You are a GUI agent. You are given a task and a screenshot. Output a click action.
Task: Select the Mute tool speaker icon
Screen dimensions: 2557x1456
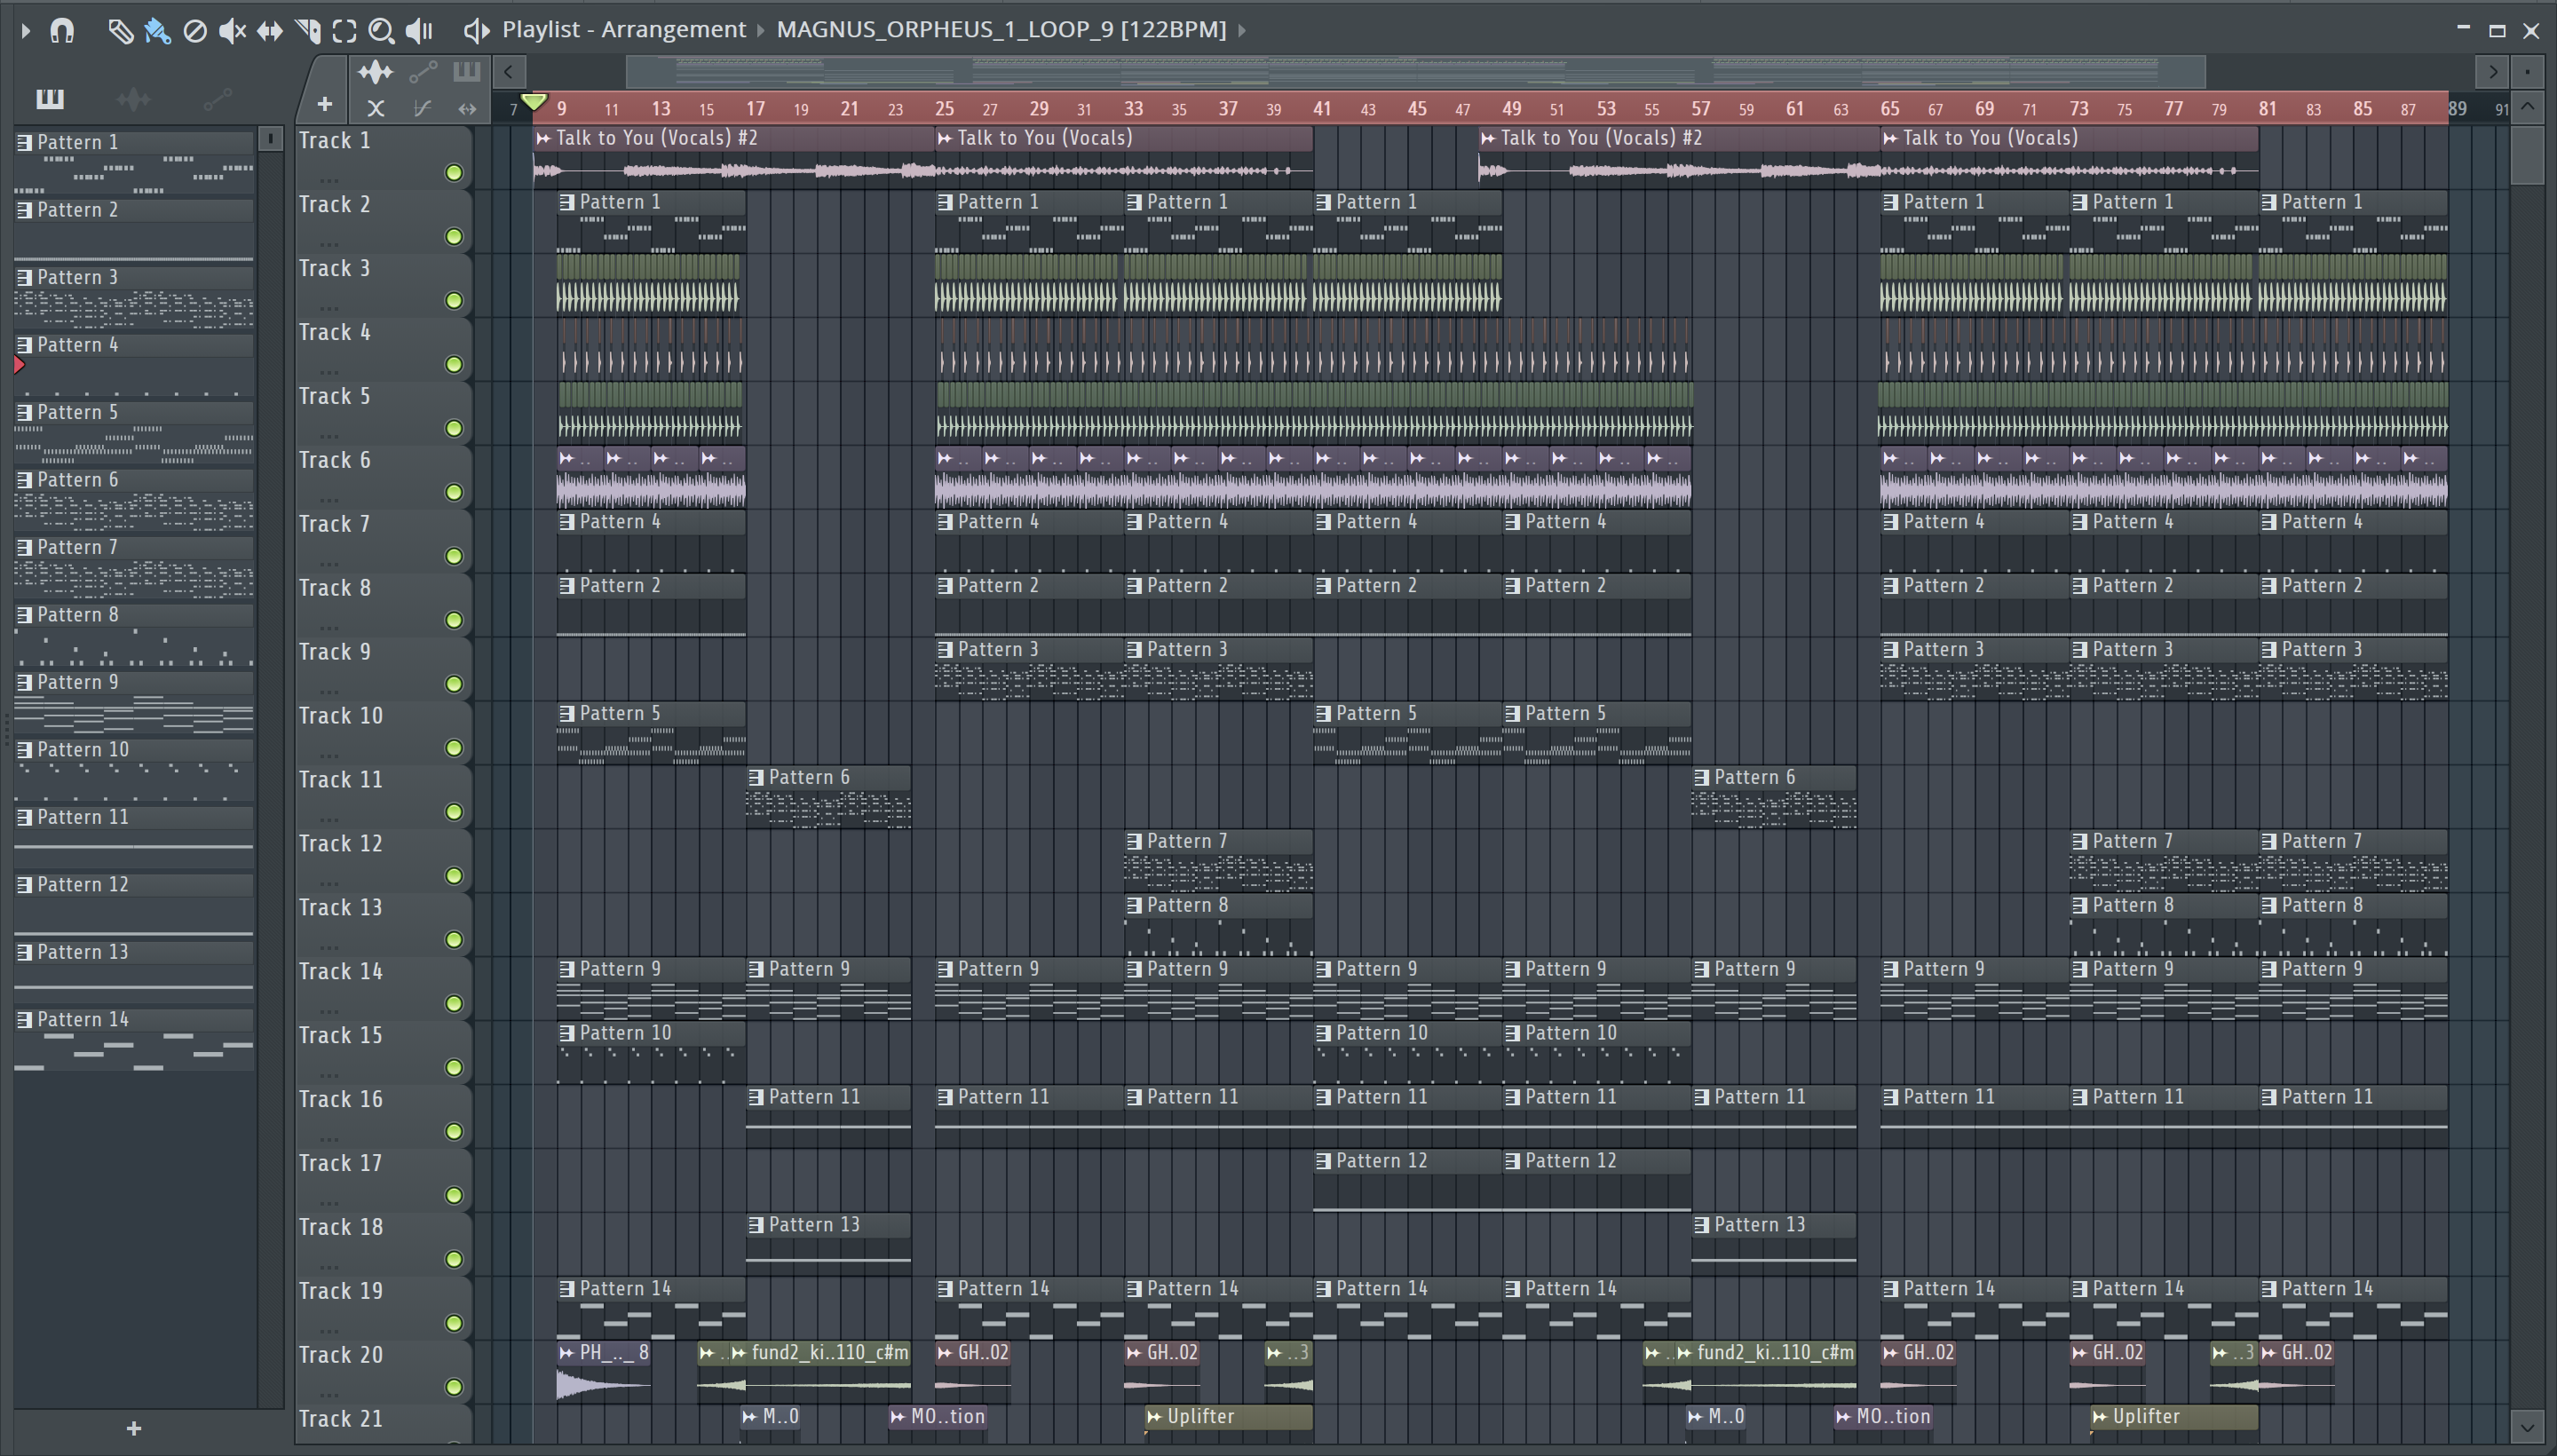click(x=232, y=31)
